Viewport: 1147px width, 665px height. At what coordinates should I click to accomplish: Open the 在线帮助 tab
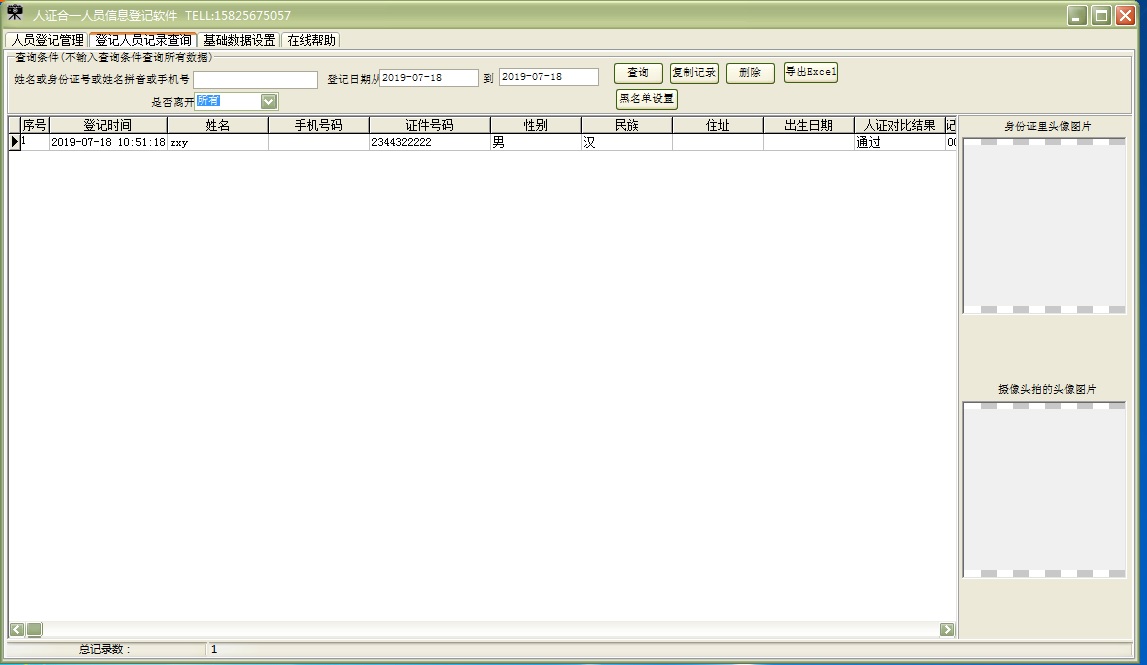[x=311, y=41]
